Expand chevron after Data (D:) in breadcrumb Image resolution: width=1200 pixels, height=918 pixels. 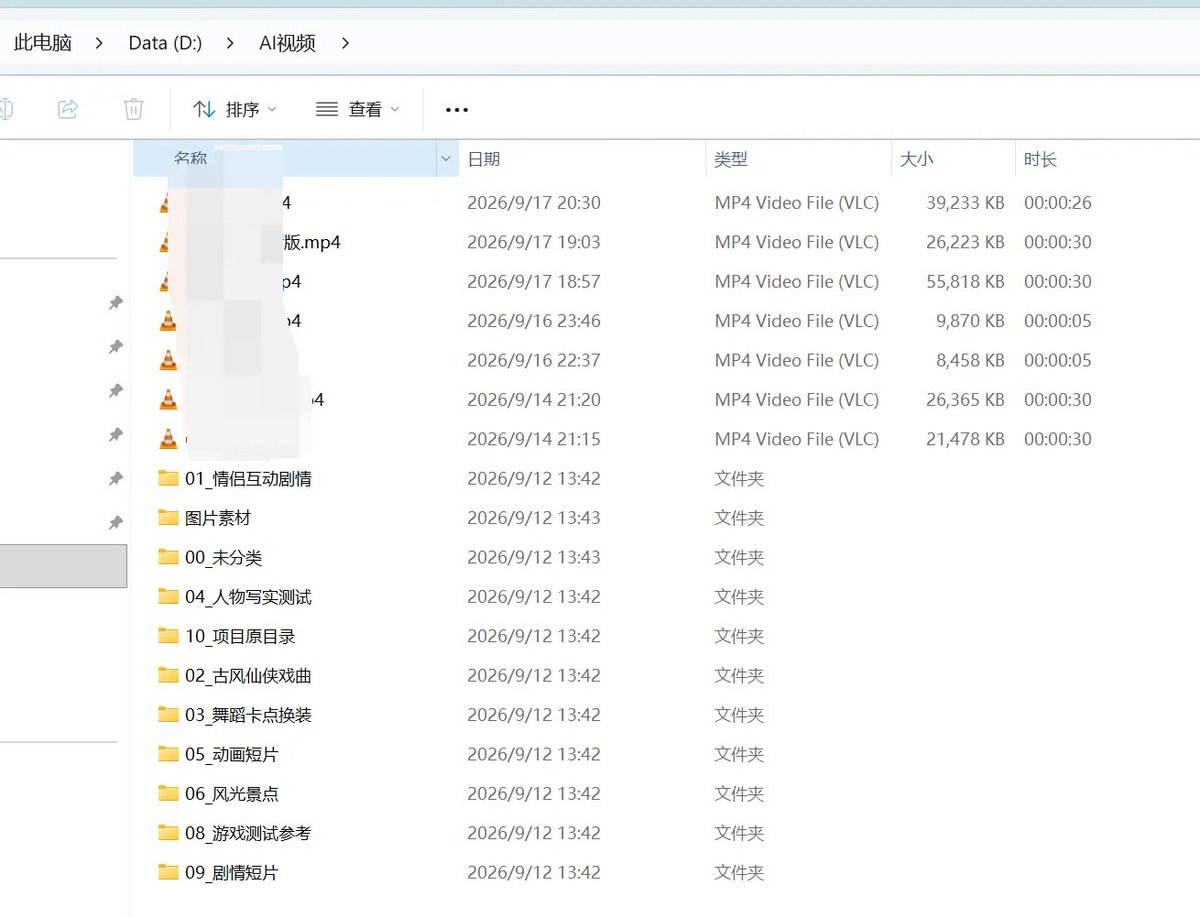coord(230,43)
